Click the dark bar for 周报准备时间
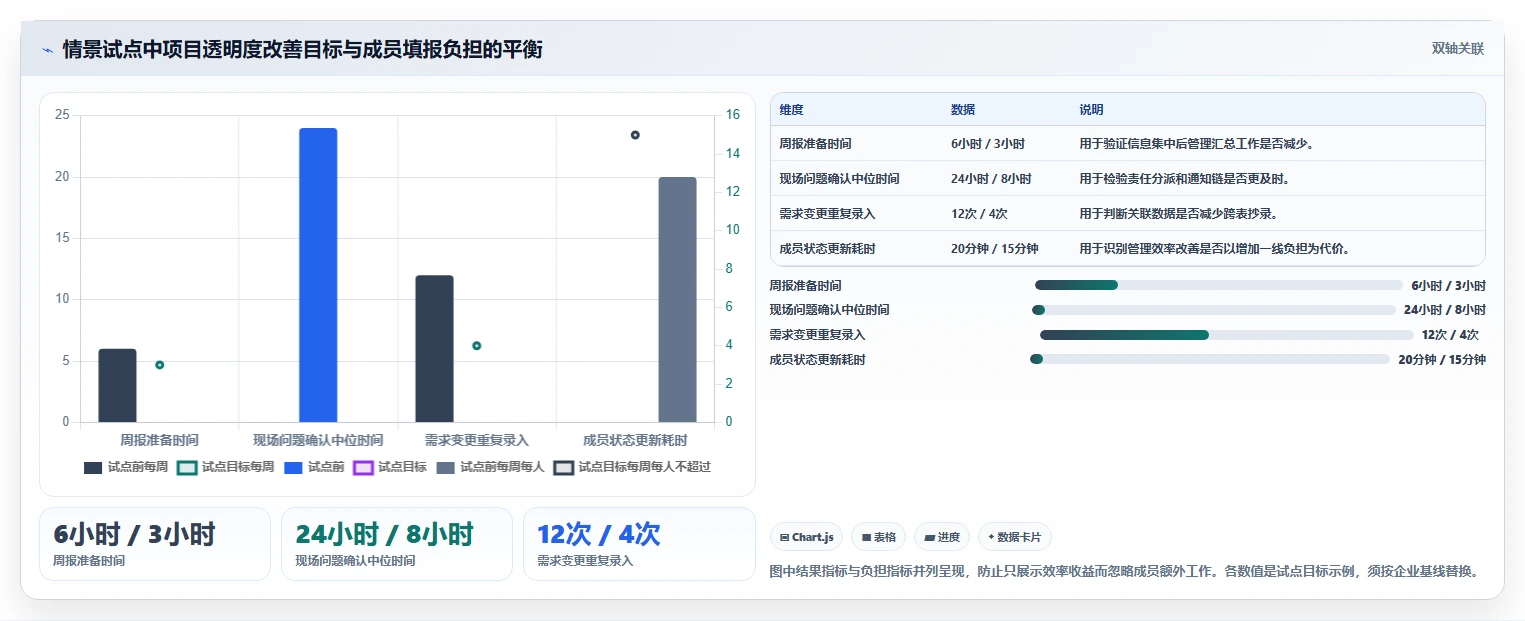 117,385
